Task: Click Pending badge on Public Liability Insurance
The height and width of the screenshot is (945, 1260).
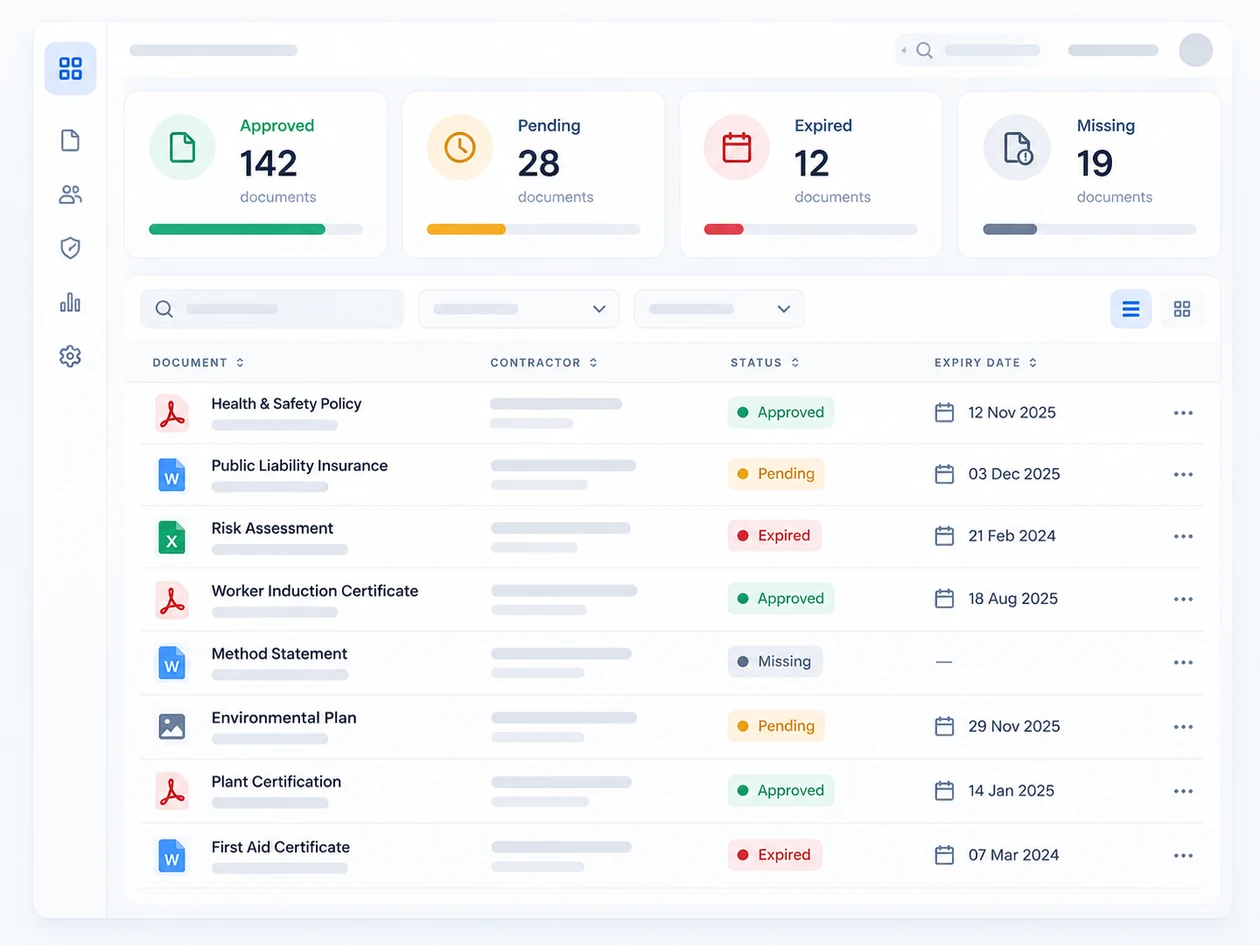Action: [776, 474]
